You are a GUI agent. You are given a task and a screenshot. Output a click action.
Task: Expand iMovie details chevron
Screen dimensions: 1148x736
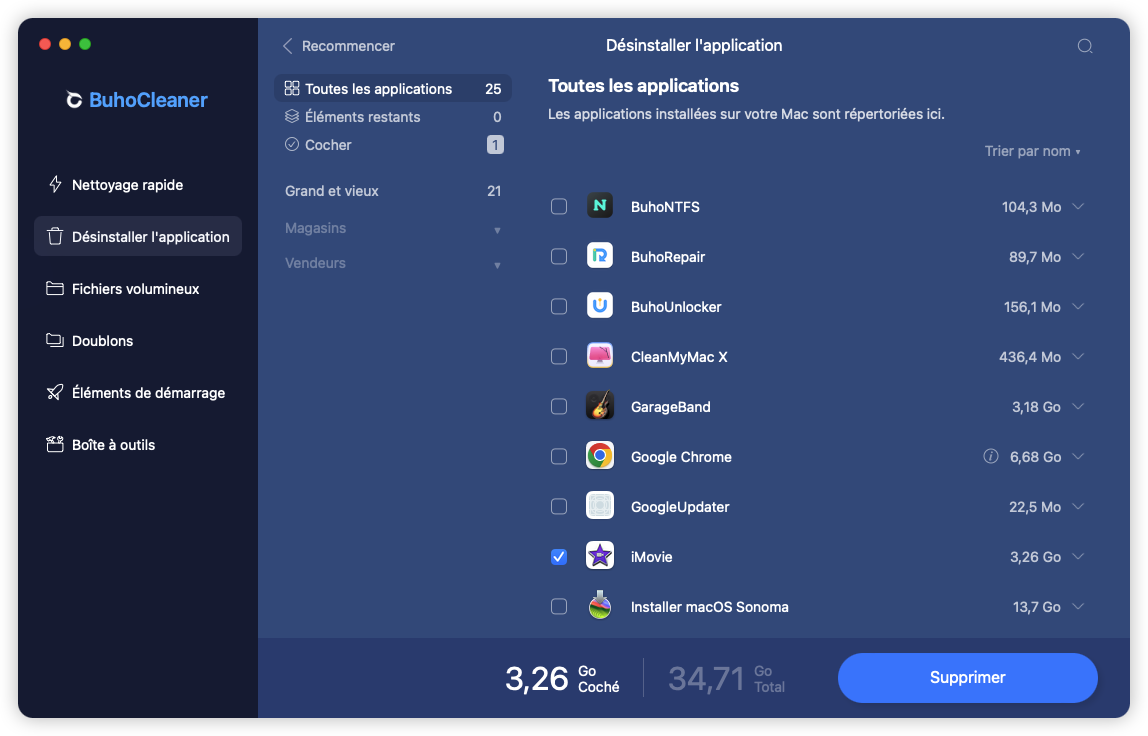(x=1078, y=557)
